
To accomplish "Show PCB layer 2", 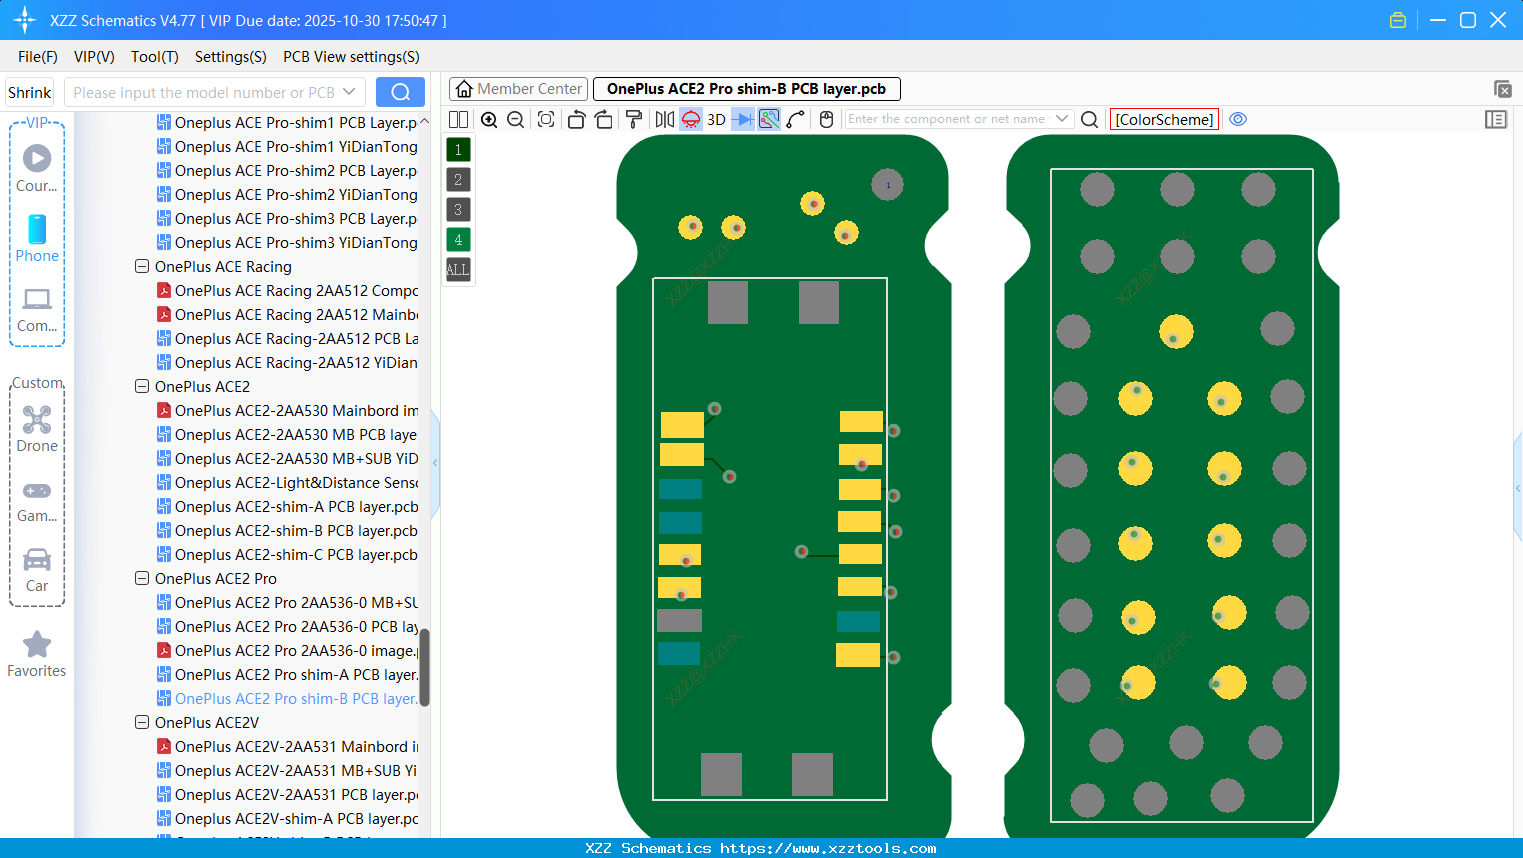I will click(458, 180).
